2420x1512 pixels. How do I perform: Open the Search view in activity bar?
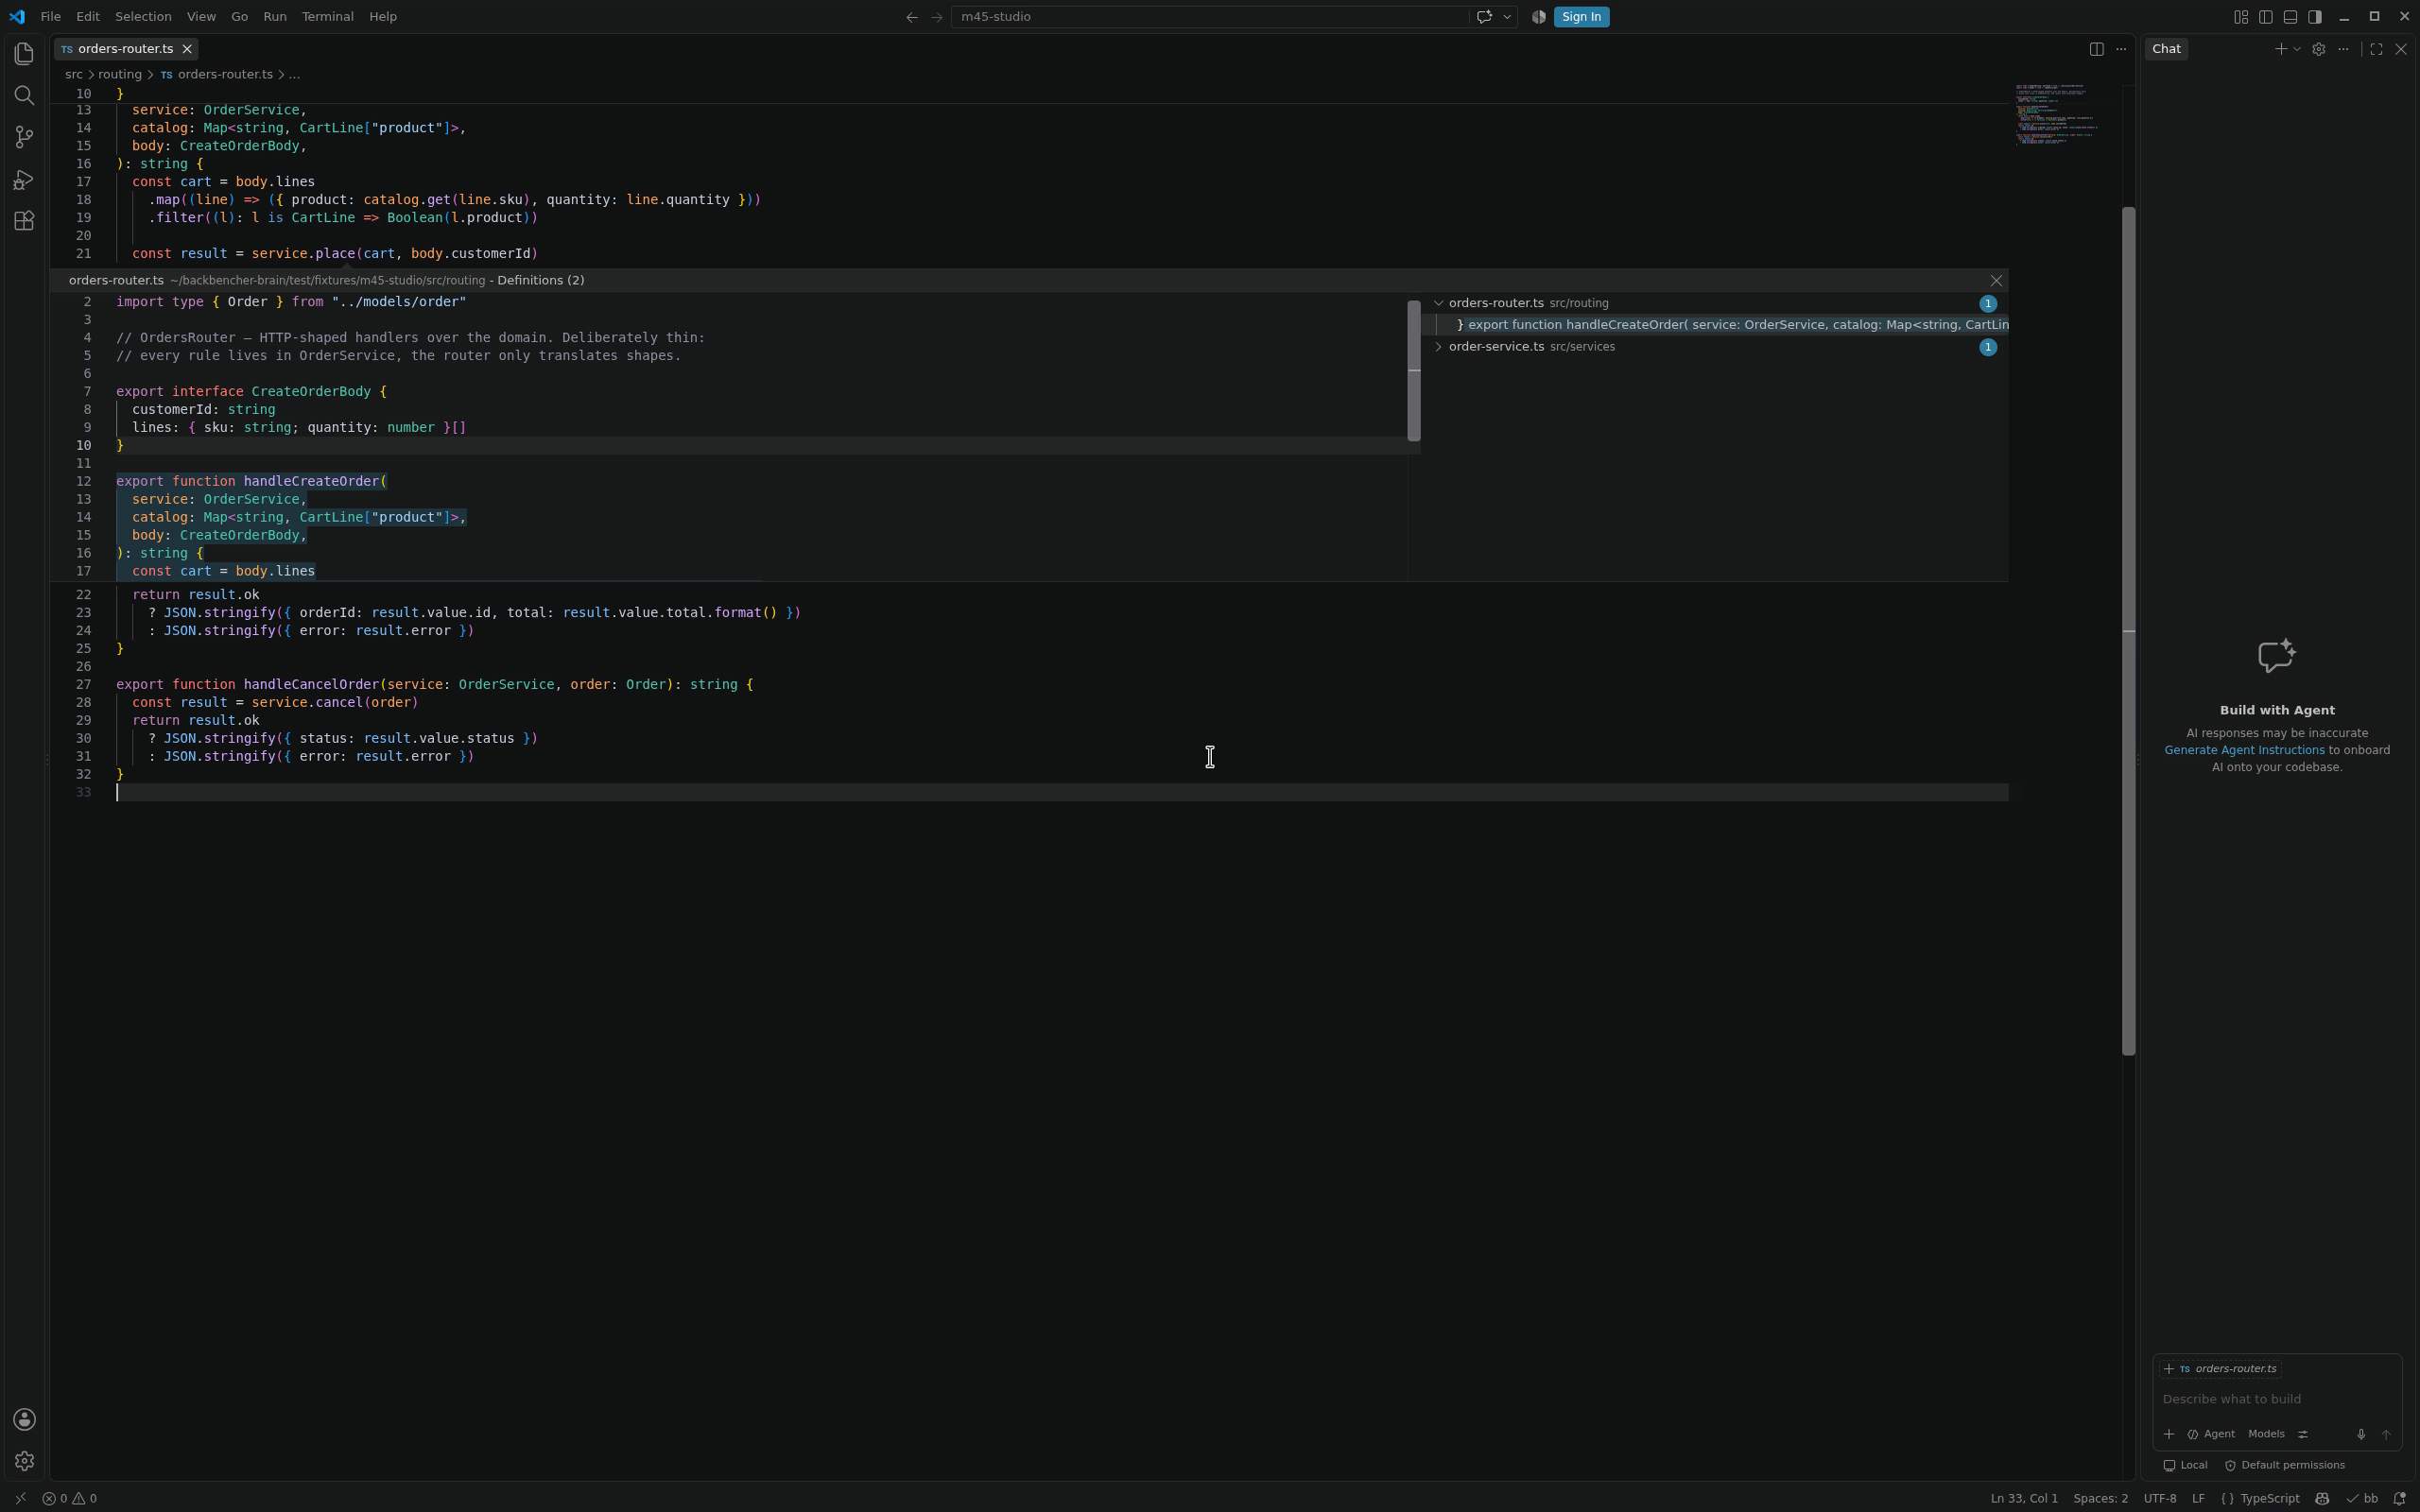(x=24, y=95)
